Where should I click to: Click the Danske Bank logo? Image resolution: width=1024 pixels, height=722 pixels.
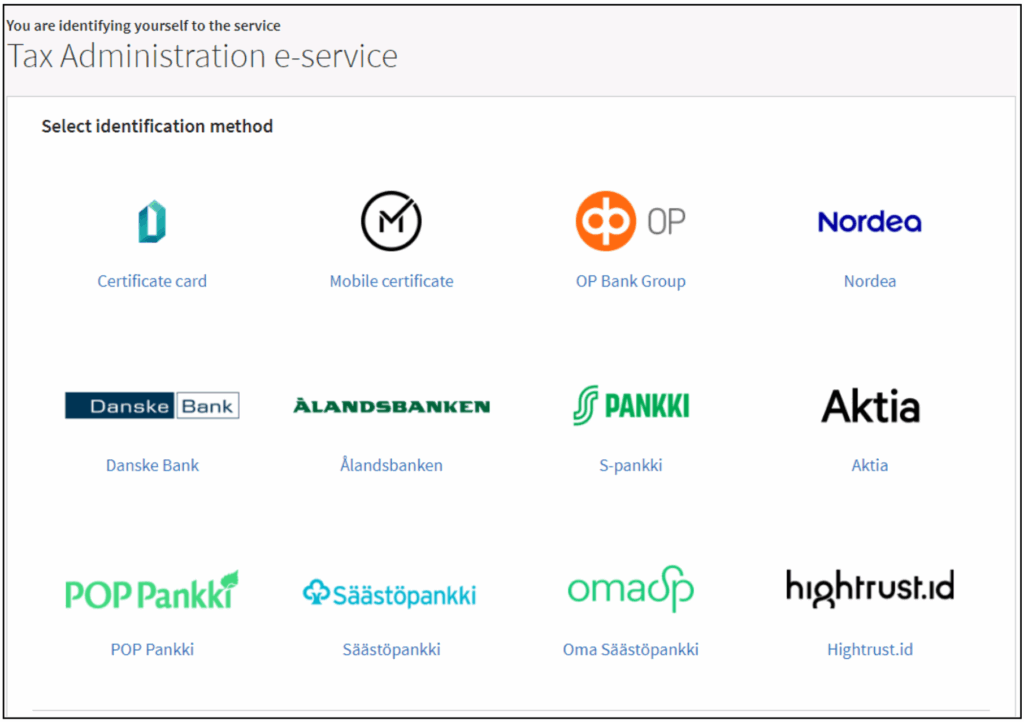(x=152, y=405)
